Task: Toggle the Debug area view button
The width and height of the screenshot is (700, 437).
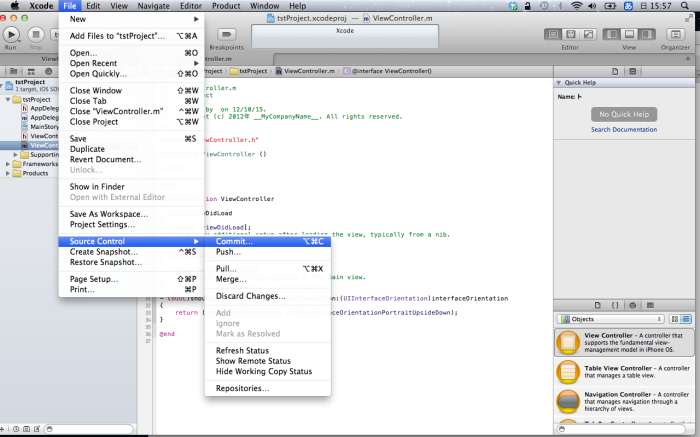Action: (629, 34)
